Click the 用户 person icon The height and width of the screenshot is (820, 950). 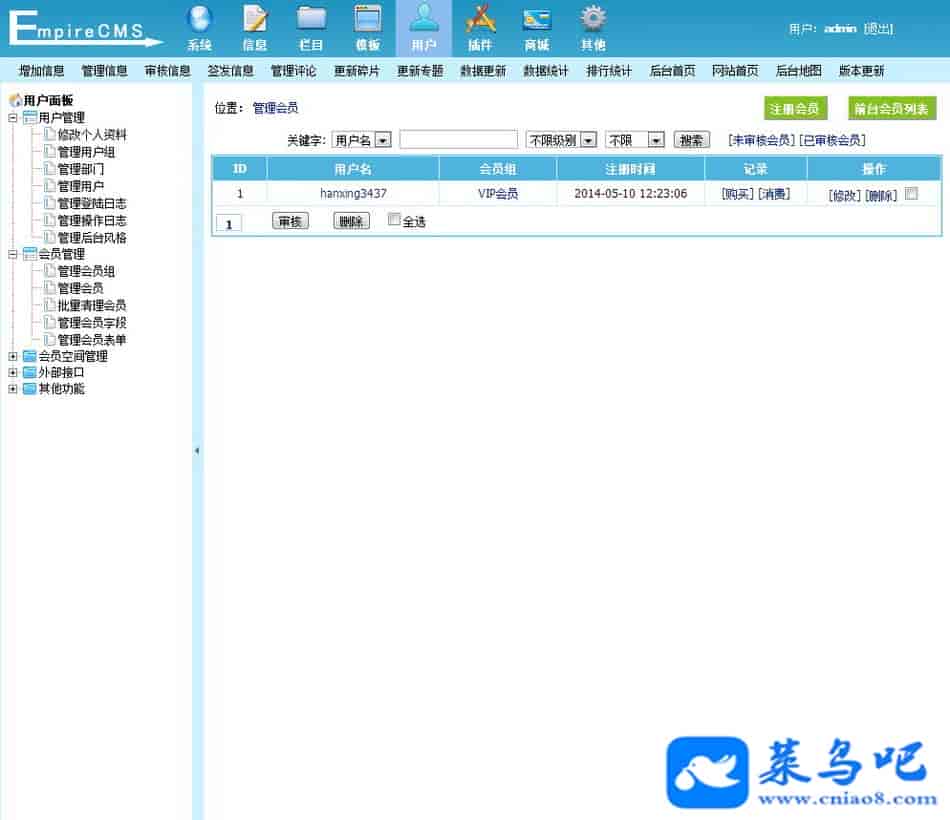click(x=424, y=20)
